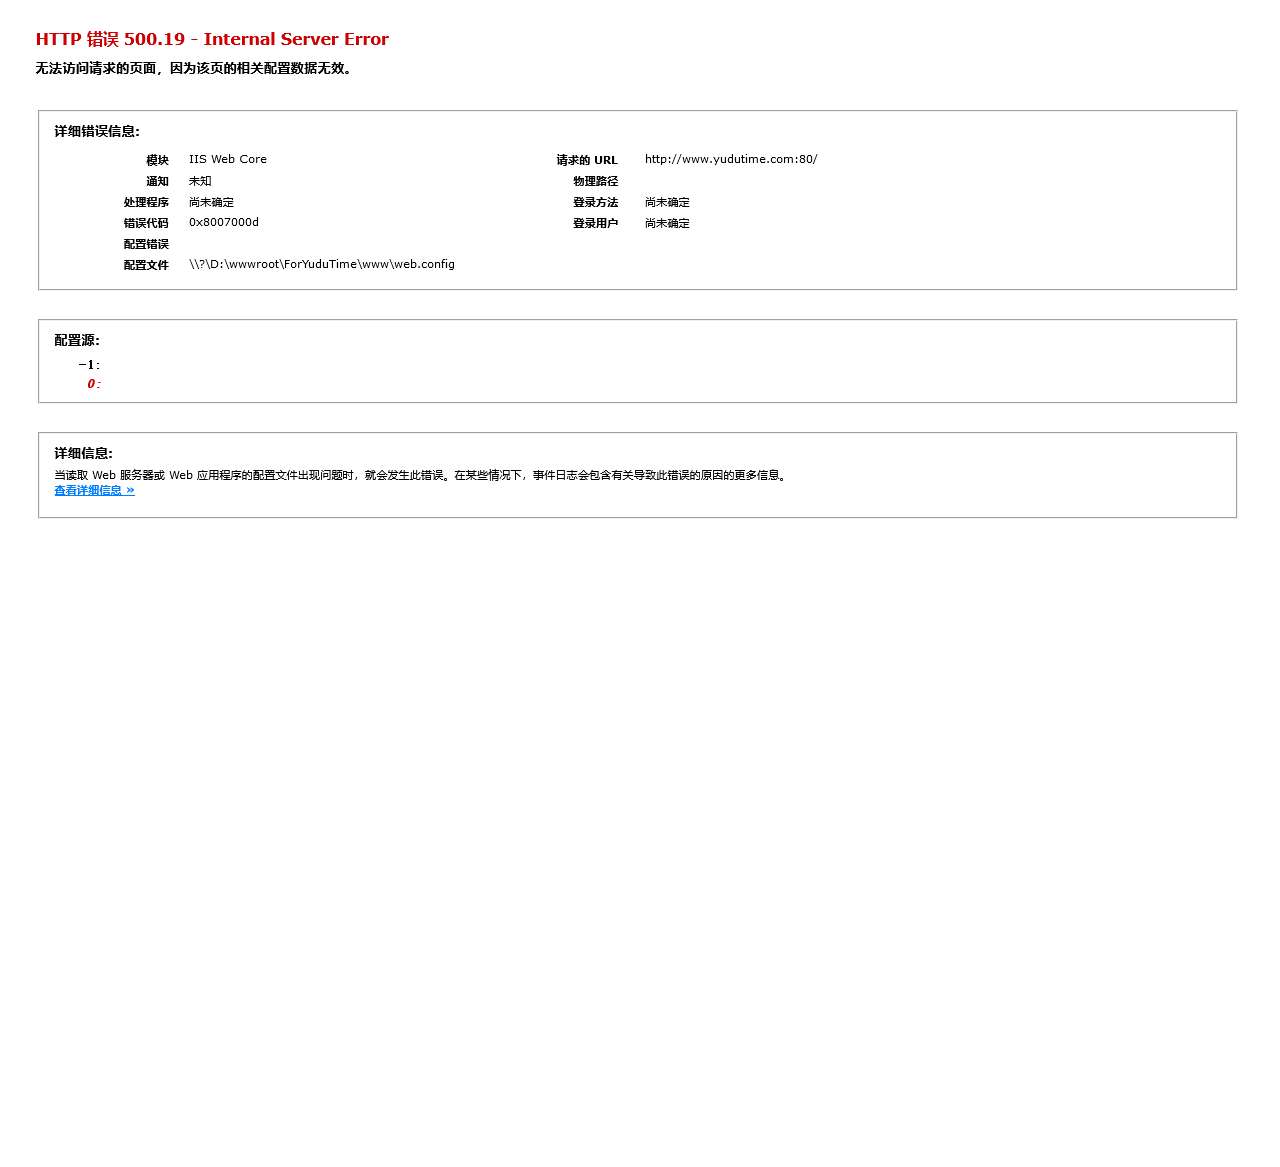Click the HTTP 错误 500.19 heading

[x=212, y=39]
